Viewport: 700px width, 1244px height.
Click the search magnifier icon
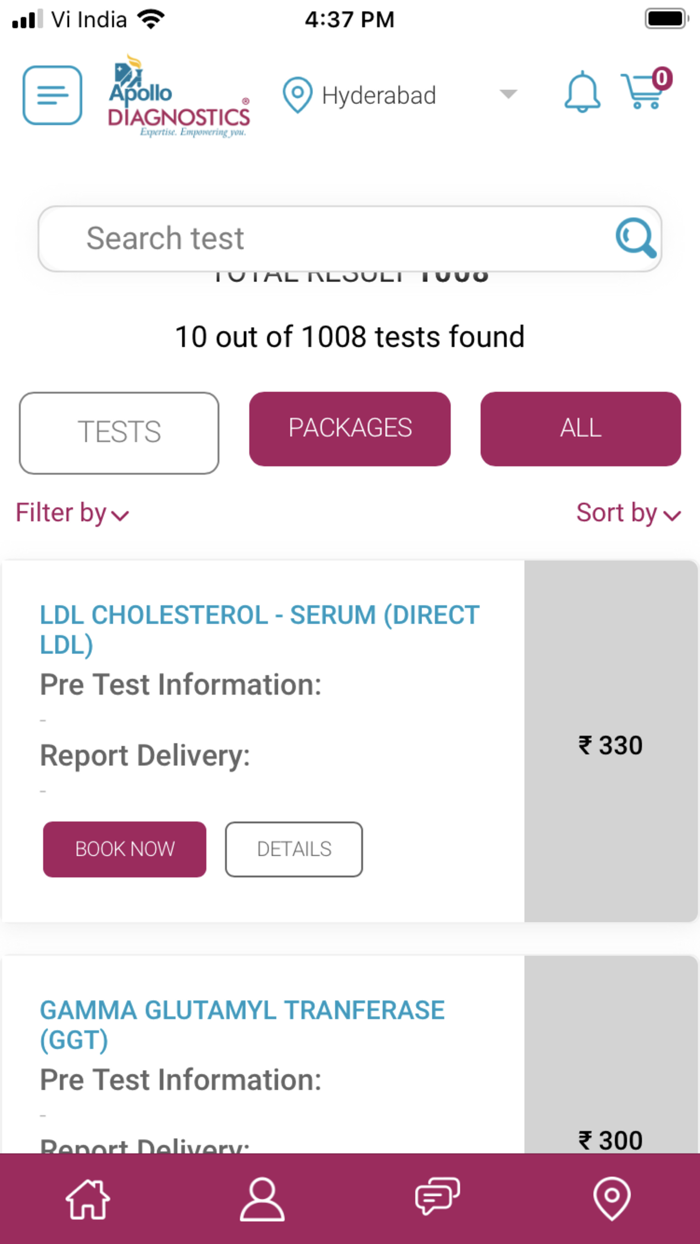[635, 238]
